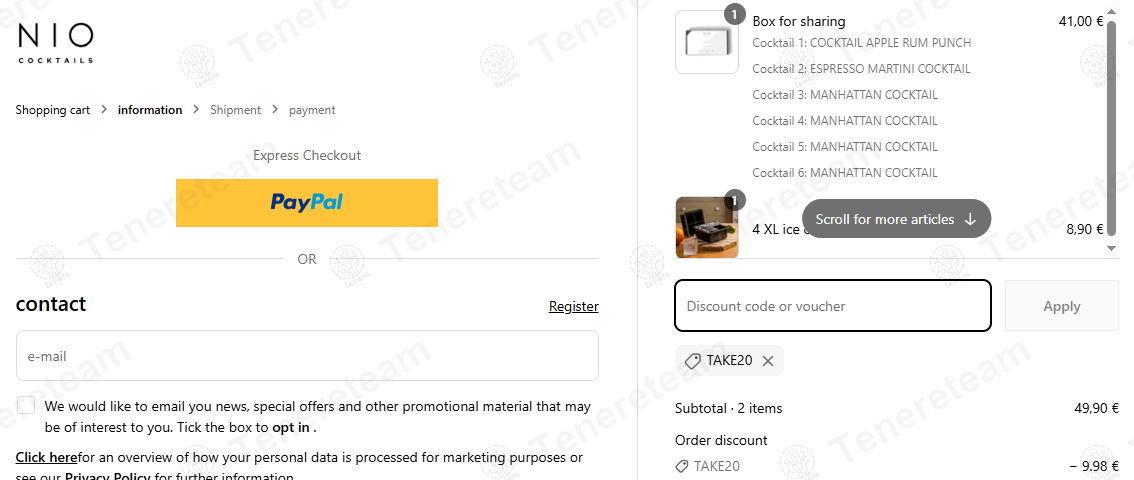Viewport: 1134px width, 480px height.
Task: Pay with the PayPal express checkout button
Action: [x=307, y=202]
